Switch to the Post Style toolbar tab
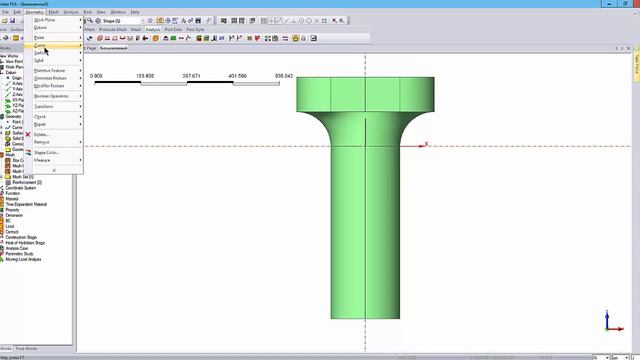The height and width of the screenshot is (360, 640). pyautogui.click(x=195, y=29)
